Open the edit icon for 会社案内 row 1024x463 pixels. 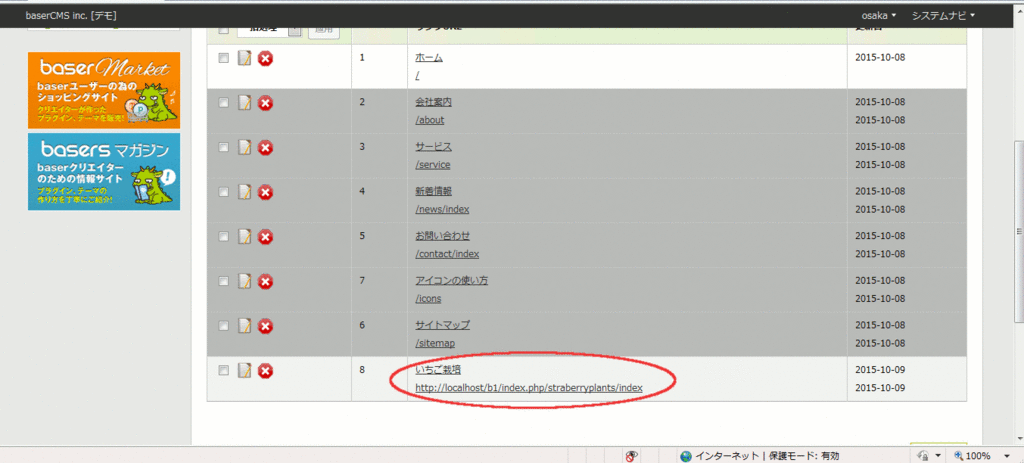tap(244, 103)
